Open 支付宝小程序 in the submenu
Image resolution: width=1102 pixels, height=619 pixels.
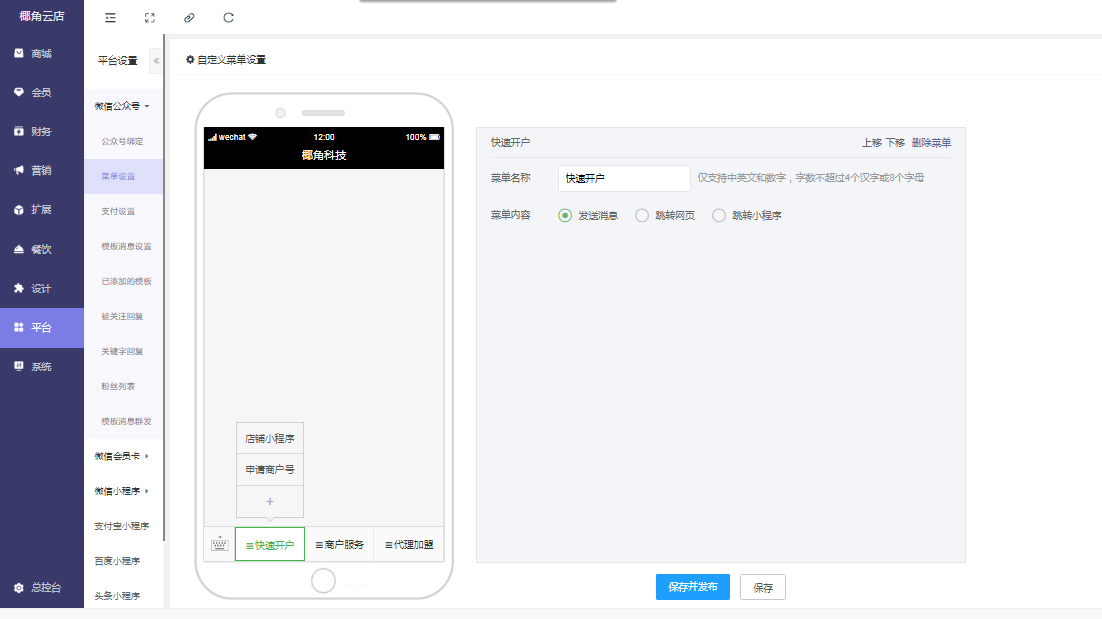[122, 526]
